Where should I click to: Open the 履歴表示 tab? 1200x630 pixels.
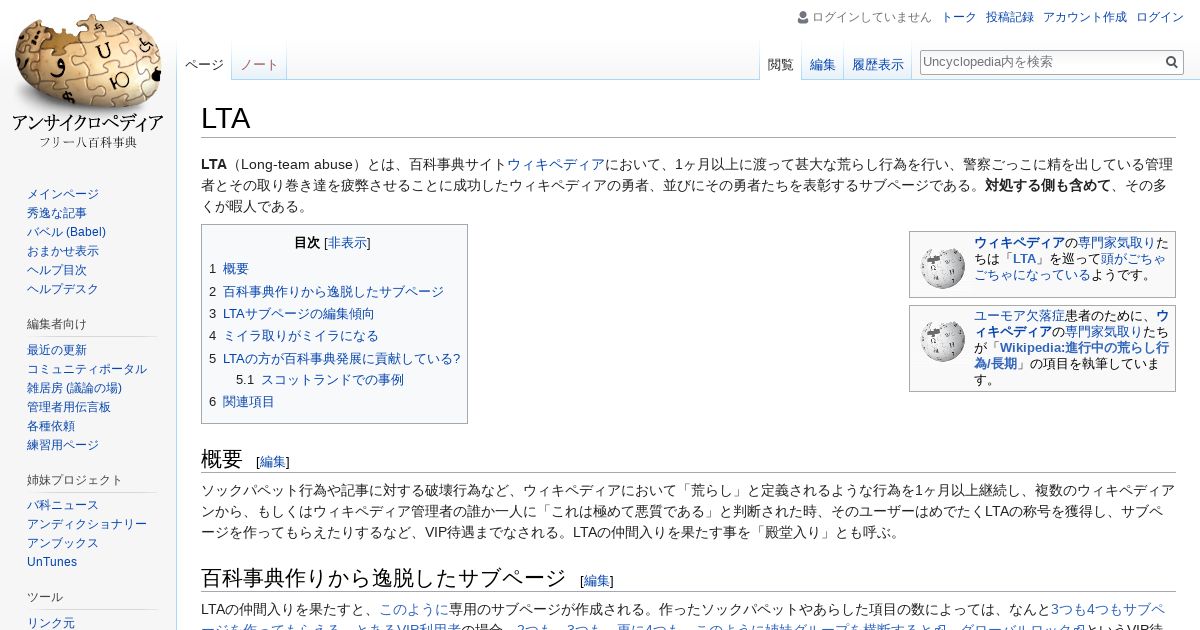click(x=877, y=65)
